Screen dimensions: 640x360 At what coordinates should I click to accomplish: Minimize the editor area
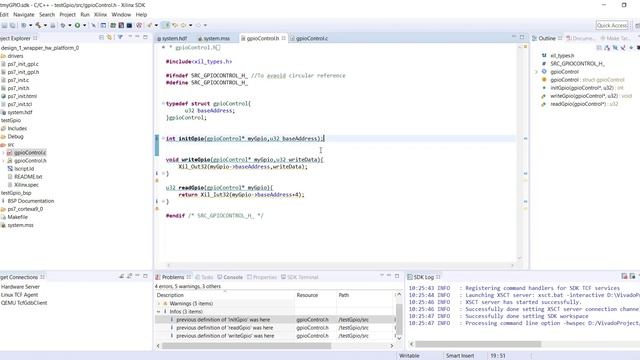(x=514, y=37)
